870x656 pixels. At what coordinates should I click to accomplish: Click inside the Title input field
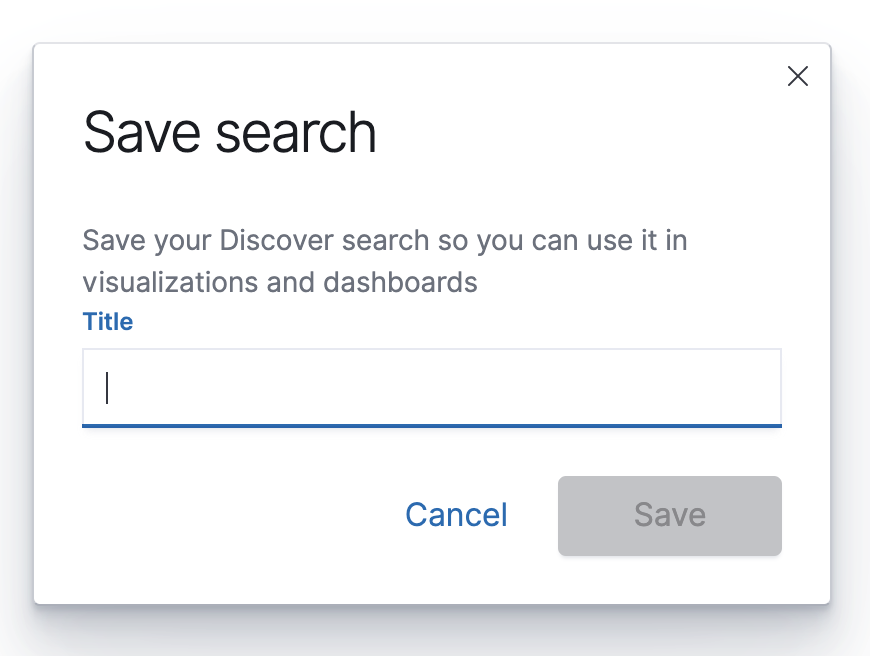click(x=430, y=387)
